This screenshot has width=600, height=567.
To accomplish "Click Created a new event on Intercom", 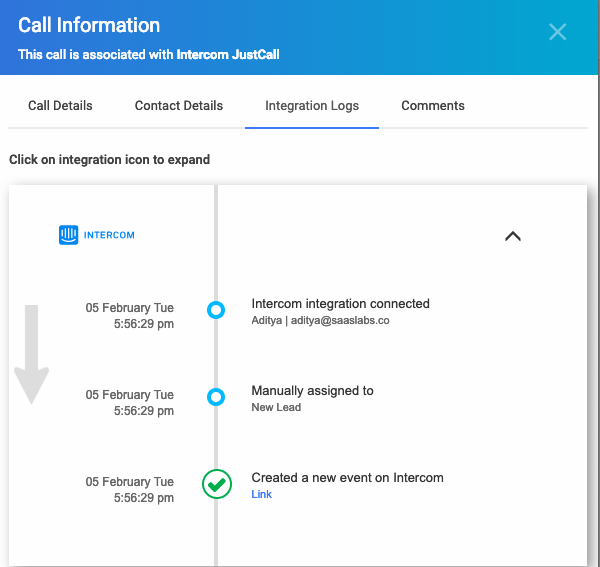I will click(x=347, y=478).
